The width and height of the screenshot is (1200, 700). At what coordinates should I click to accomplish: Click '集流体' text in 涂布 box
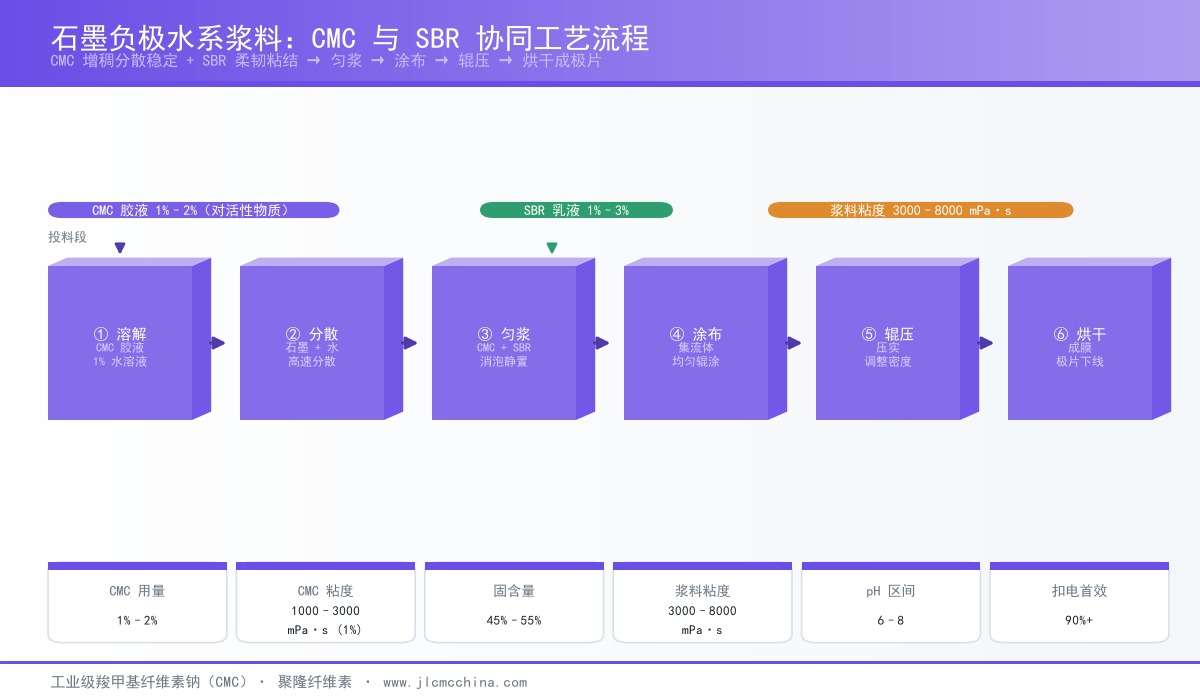coord(696,348)
